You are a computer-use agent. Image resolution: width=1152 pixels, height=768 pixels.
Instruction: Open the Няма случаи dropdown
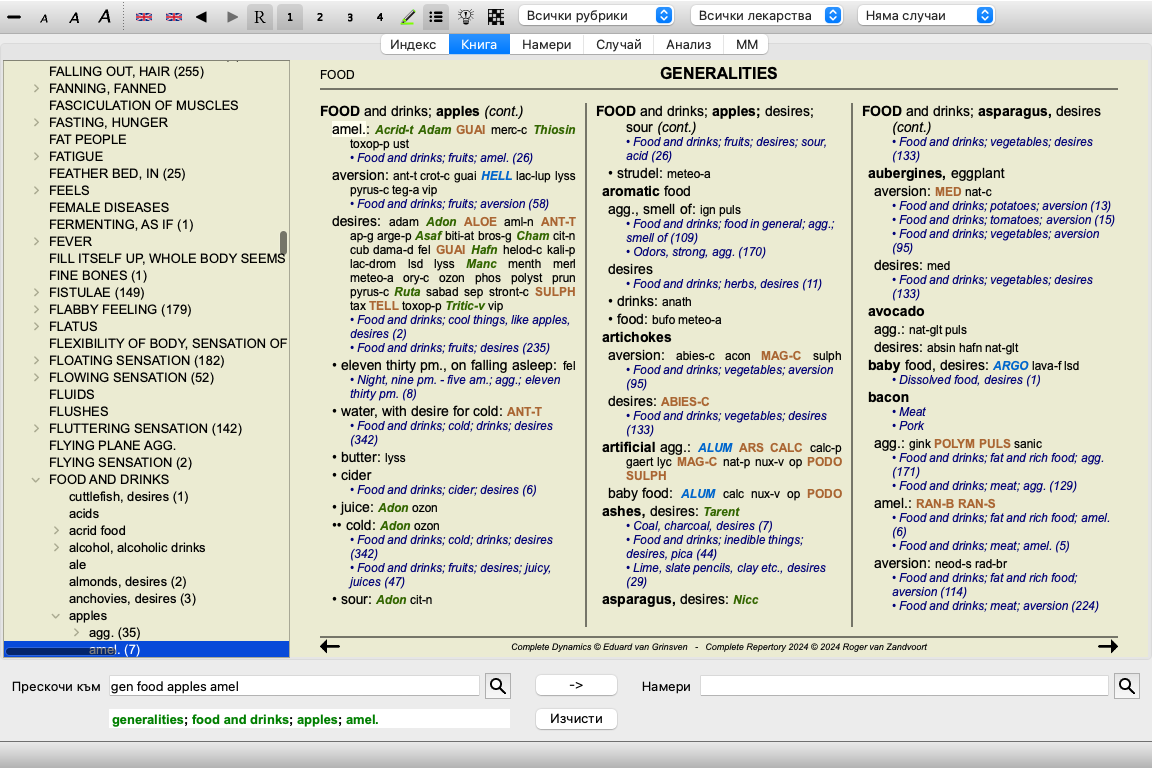point(926,16)
